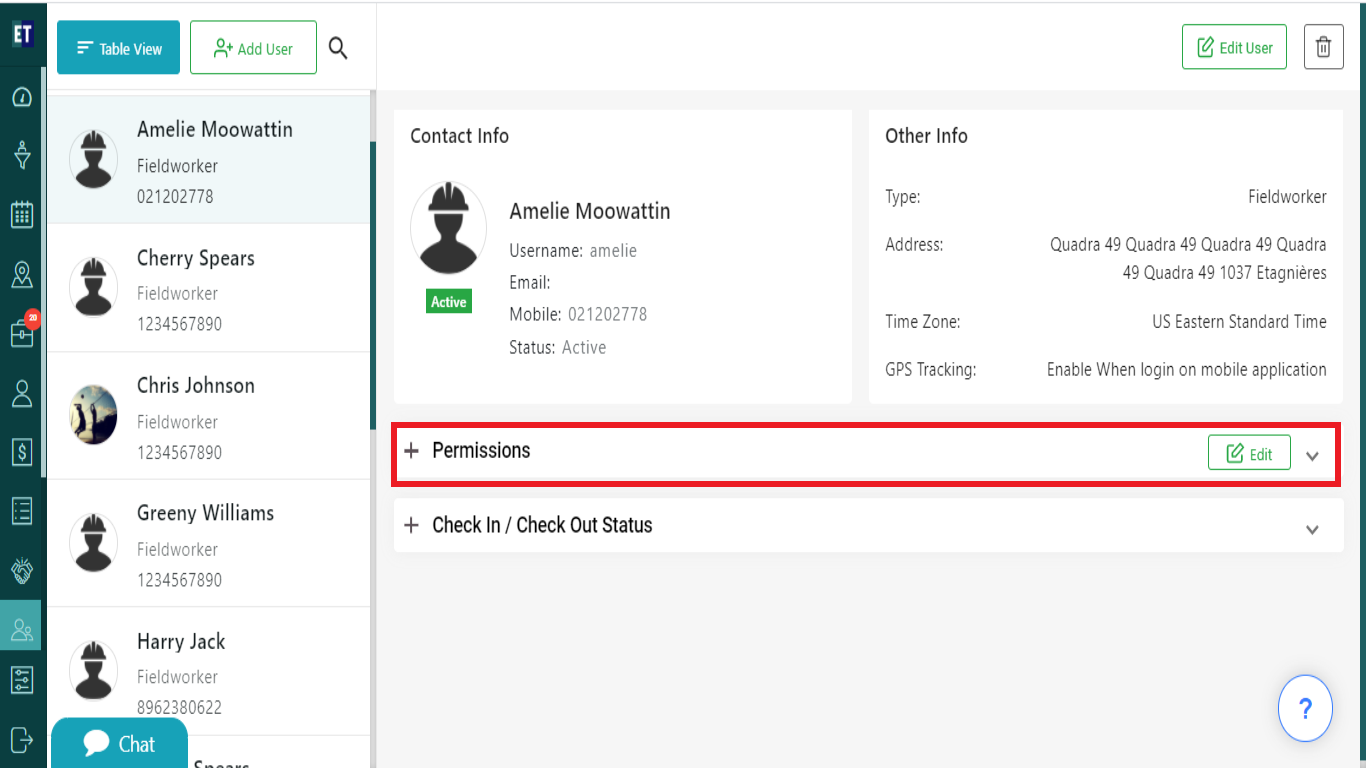This screenshot has height=768, width=1366.
Task: Click Chris Johnson's profile photo
Action: click(x=93, y=415)
